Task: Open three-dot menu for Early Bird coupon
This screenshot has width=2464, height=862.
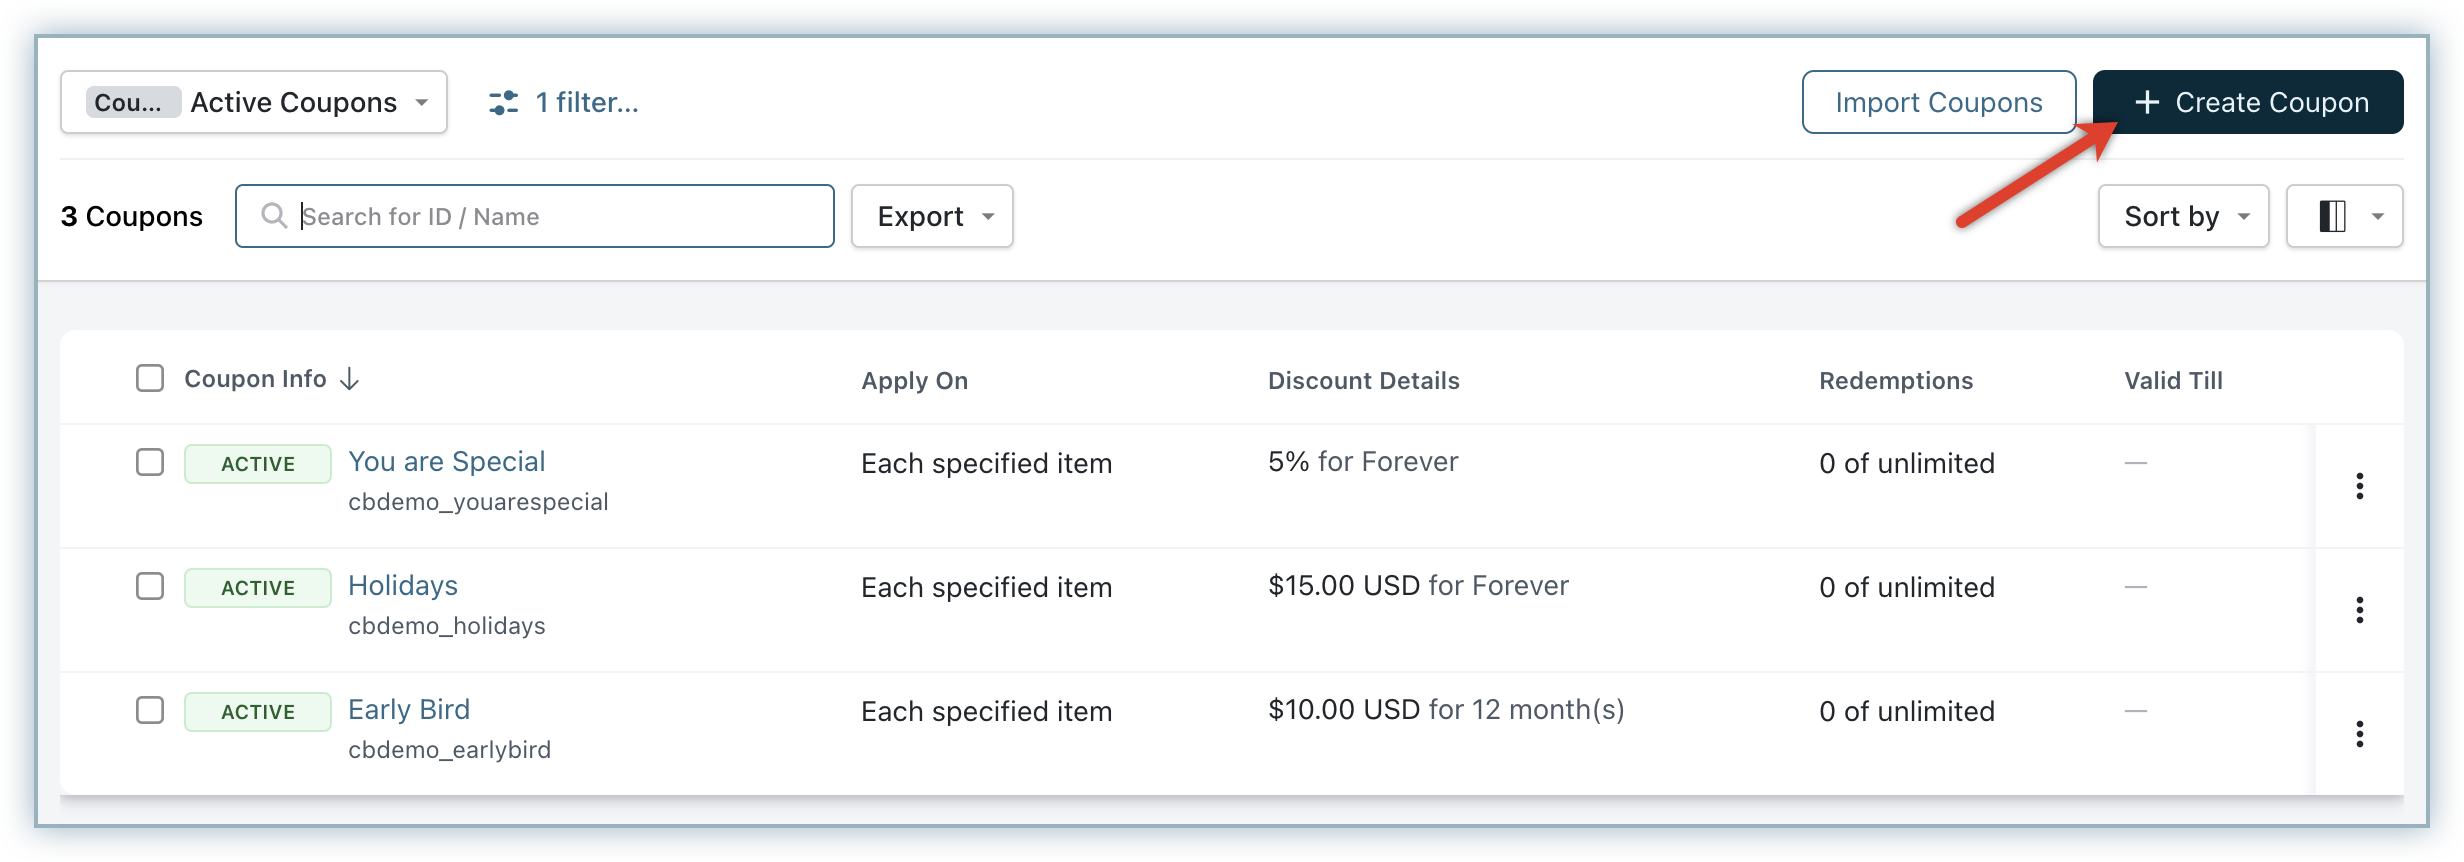Action: [x=2359, y=734]
